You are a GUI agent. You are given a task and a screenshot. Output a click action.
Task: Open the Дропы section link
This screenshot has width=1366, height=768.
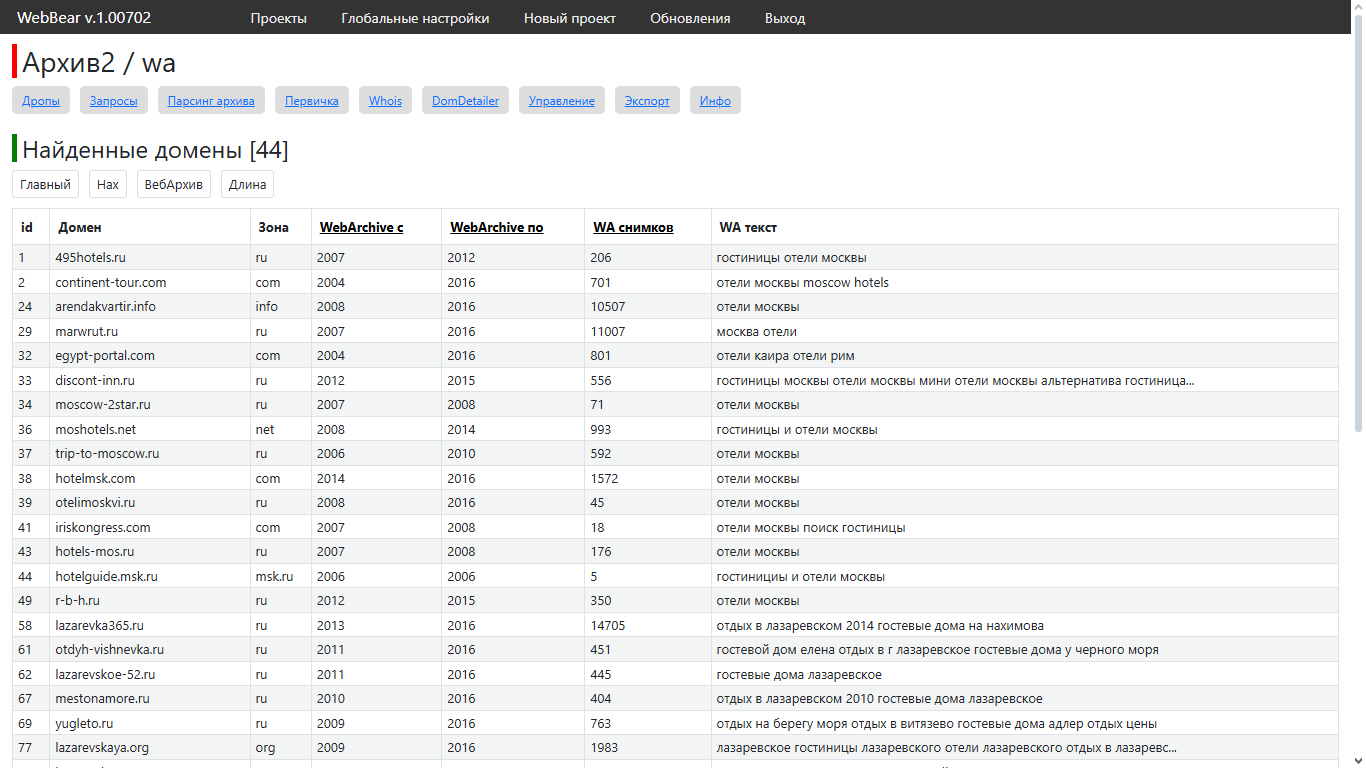pyautogui.click(x=41, y=100)
